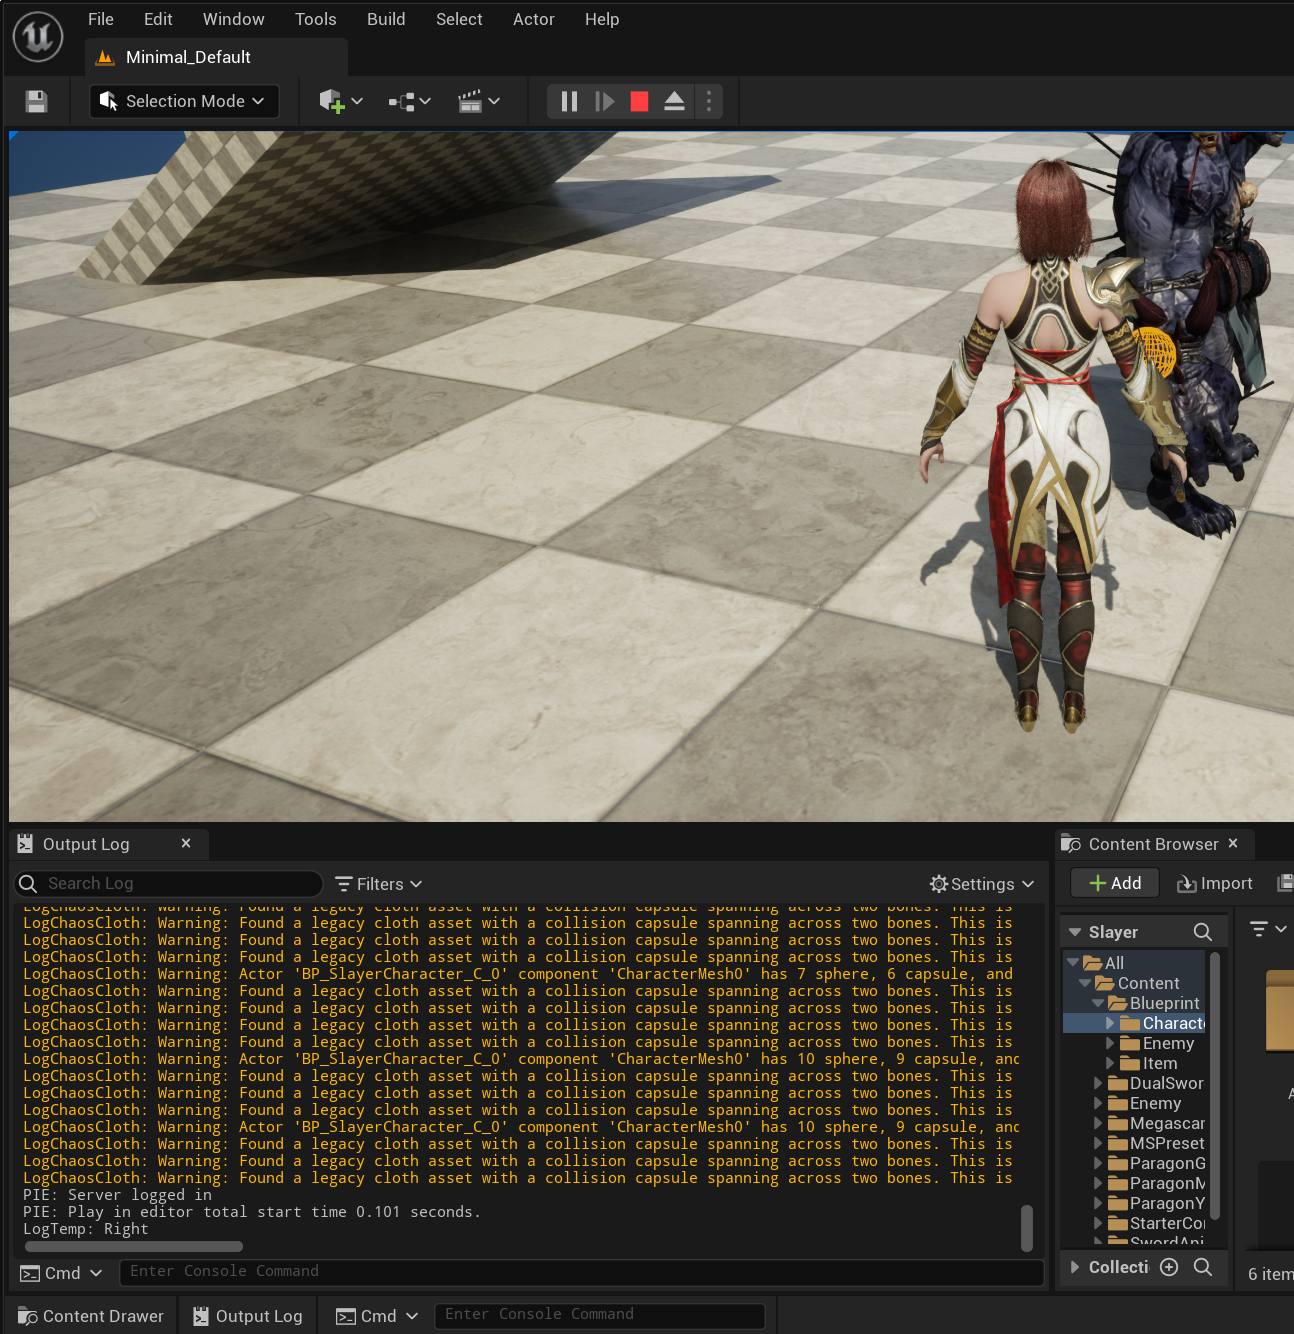Open the cinematics clapperboard icon menu

pos(479,101)
